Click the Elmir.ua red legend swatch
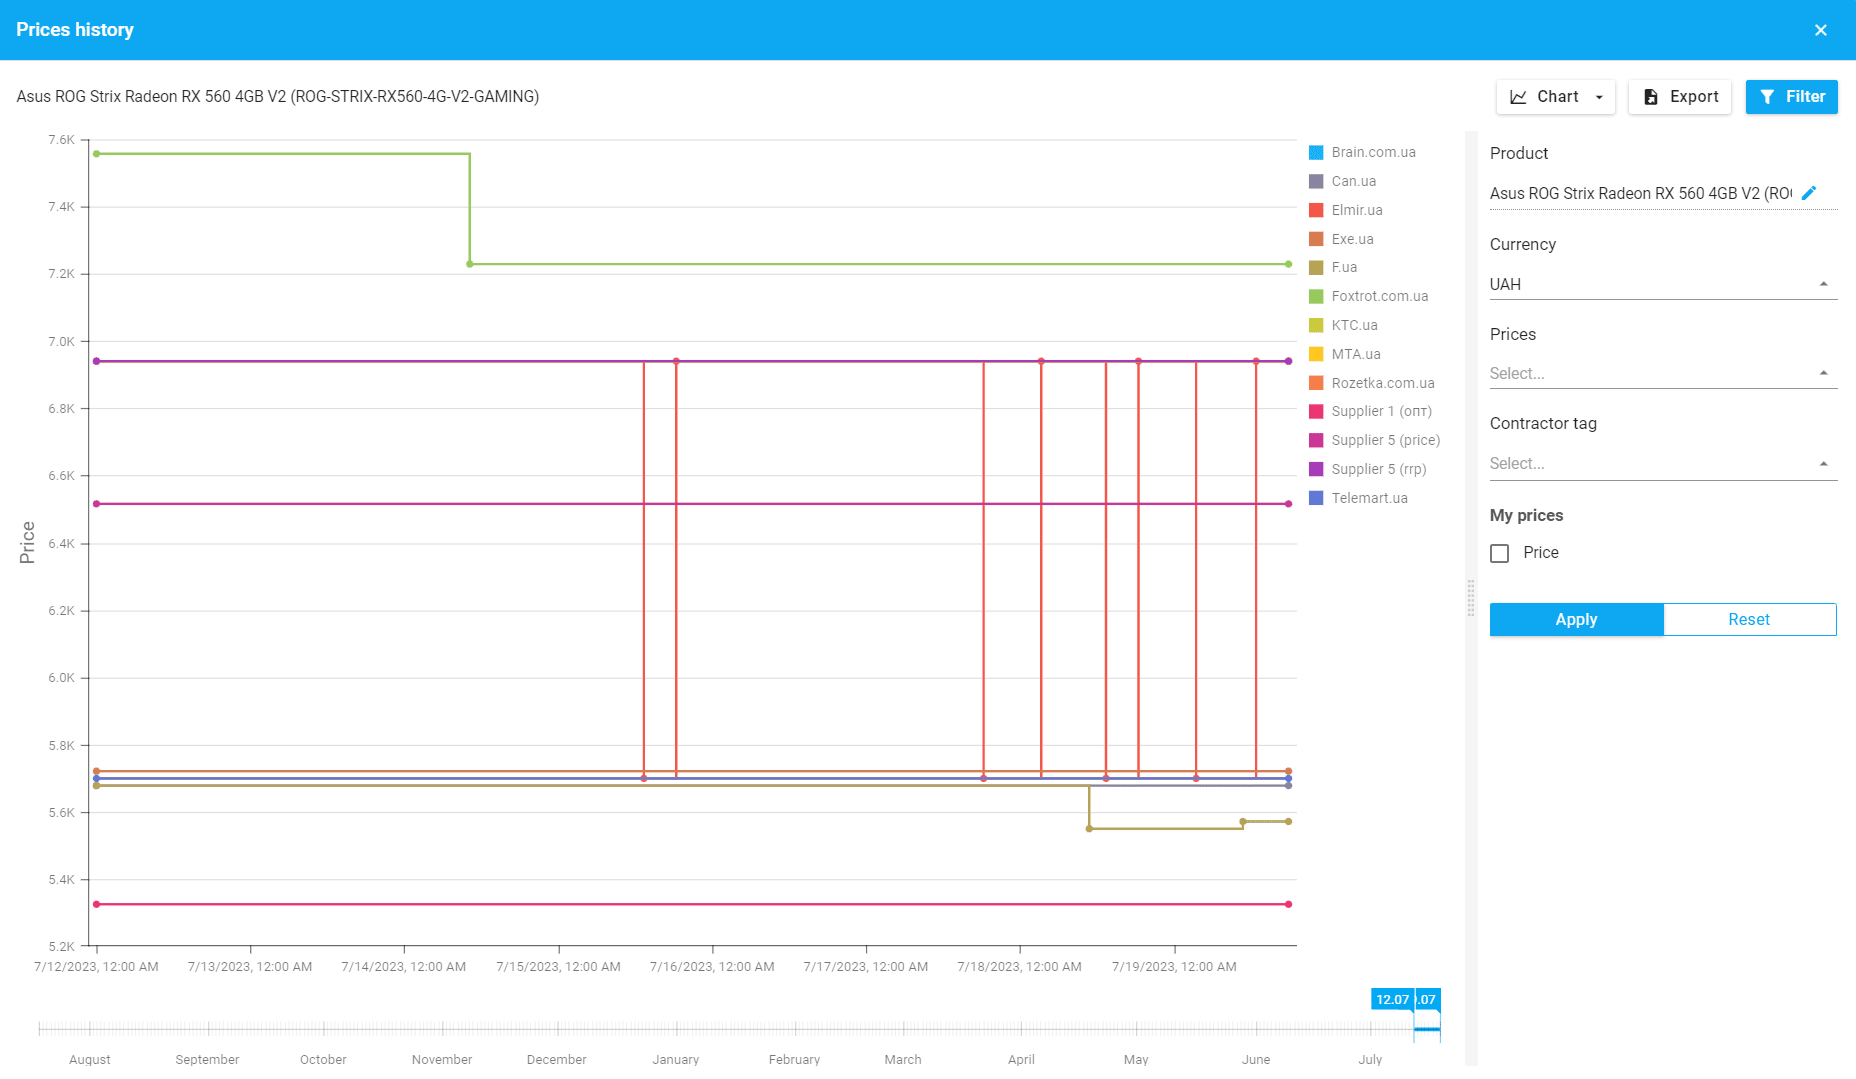Viewport: 1856px width, 1079px height. pos(1316,210)
